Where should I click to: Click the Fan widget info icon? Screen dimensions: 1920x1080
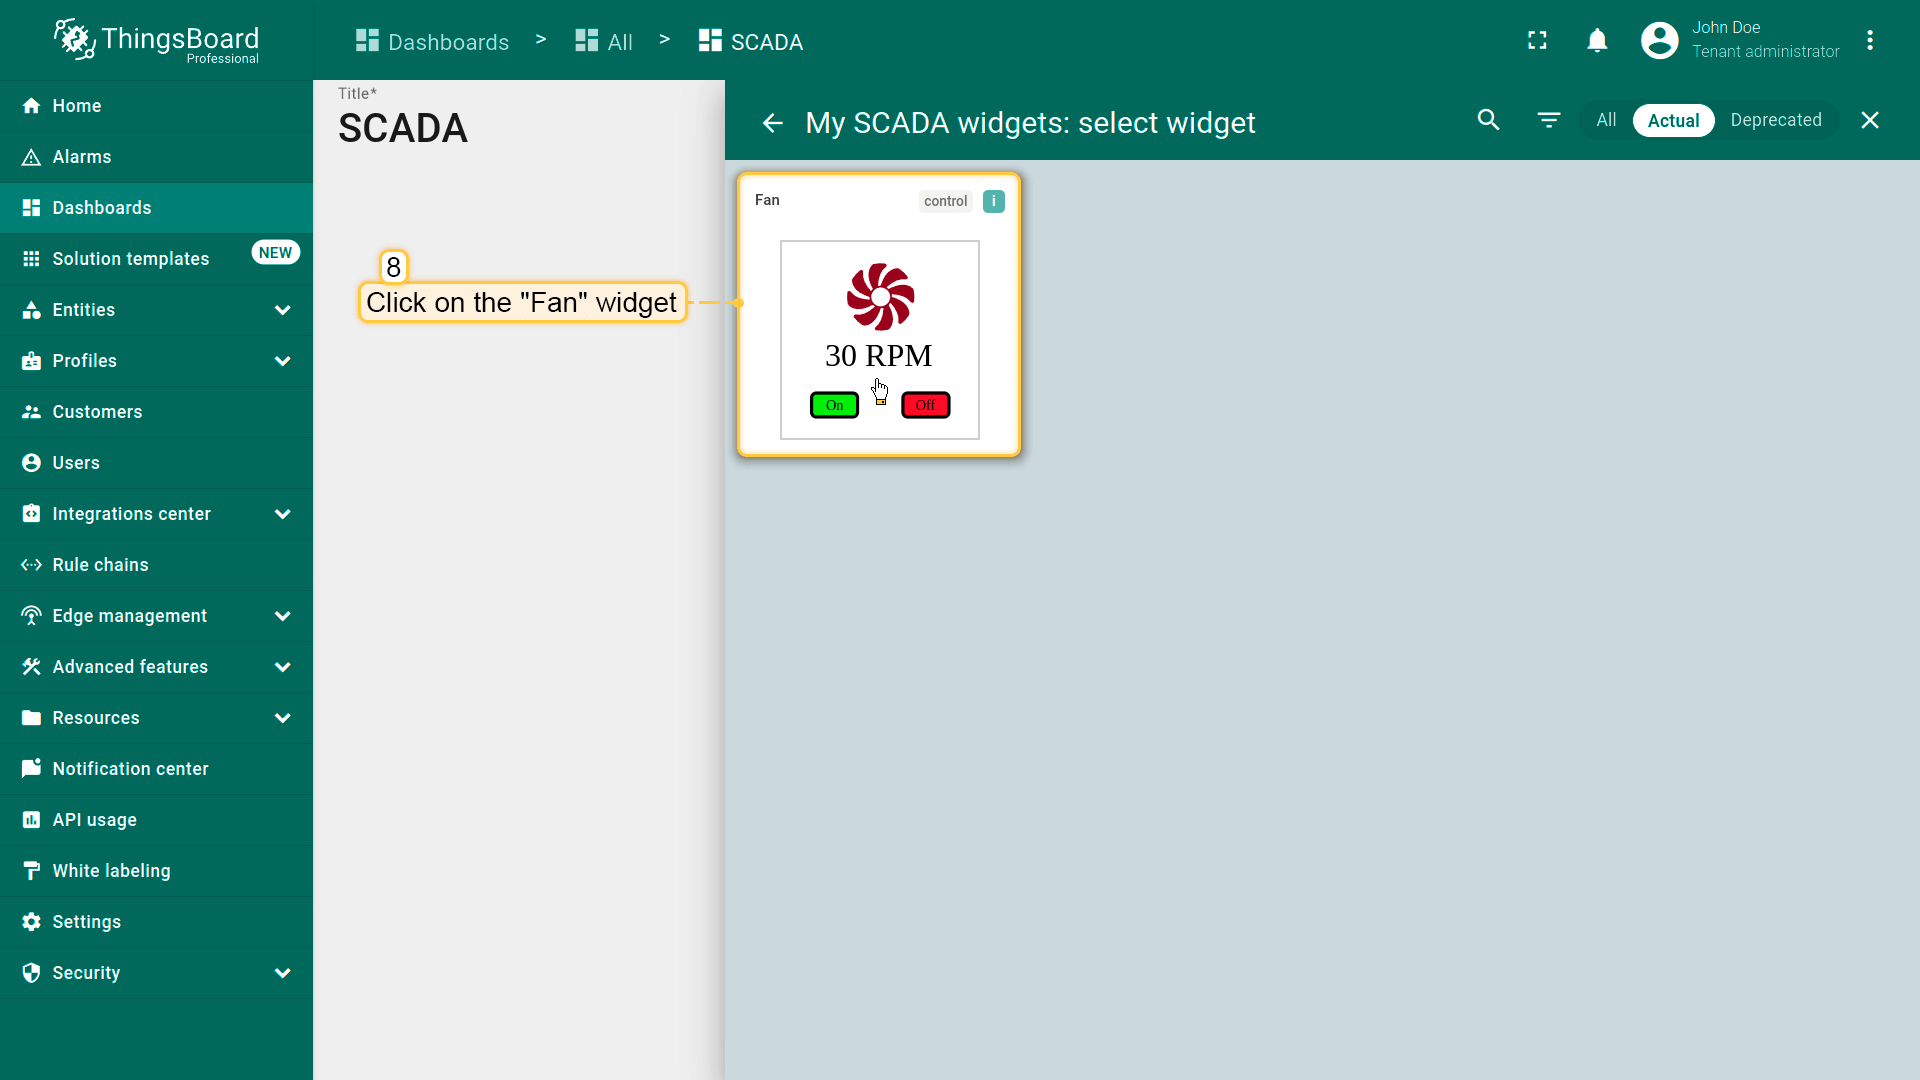point(993,201)
